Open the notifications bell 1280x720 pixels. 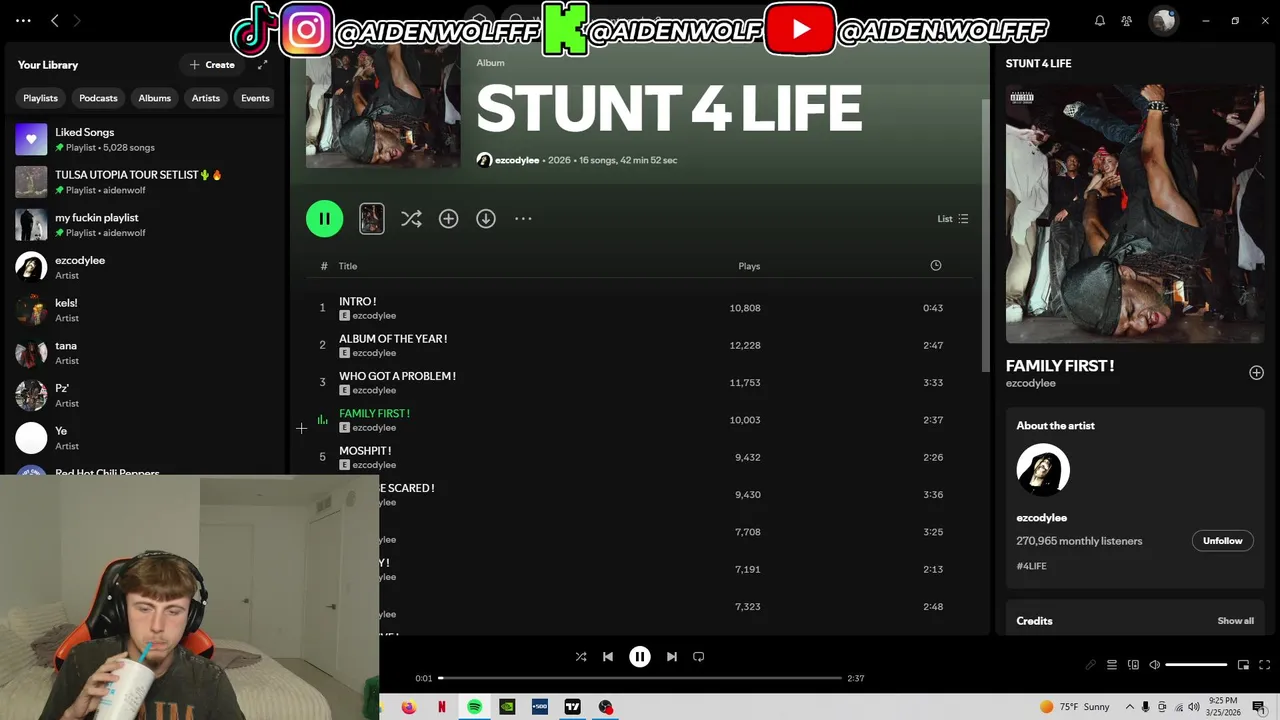[1100, 20]
